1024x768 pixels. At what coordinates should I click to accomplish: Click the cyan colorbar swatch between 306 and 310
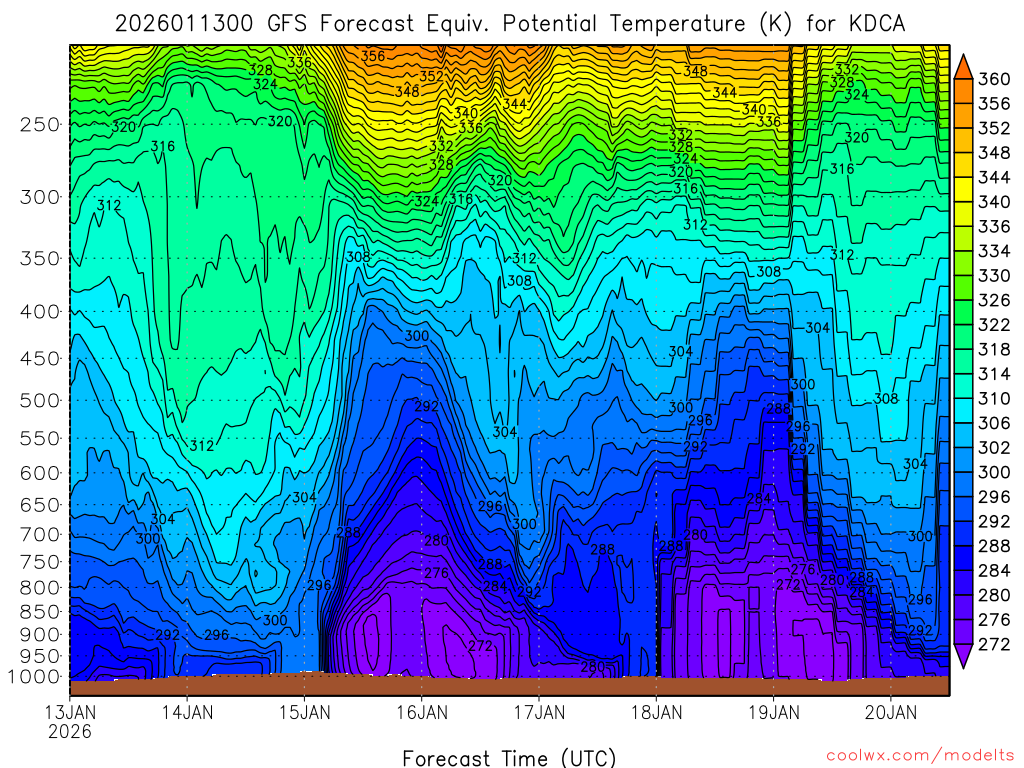[x=963, y=411]
